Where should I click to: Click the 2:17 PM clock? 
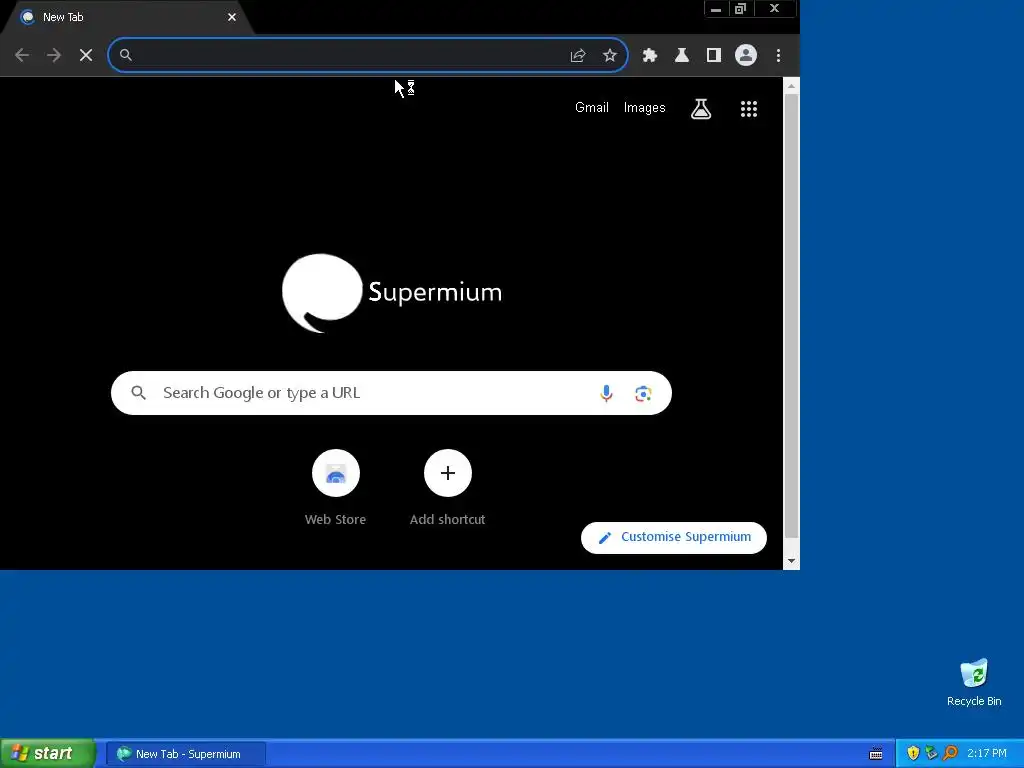[x=987, y=754]
